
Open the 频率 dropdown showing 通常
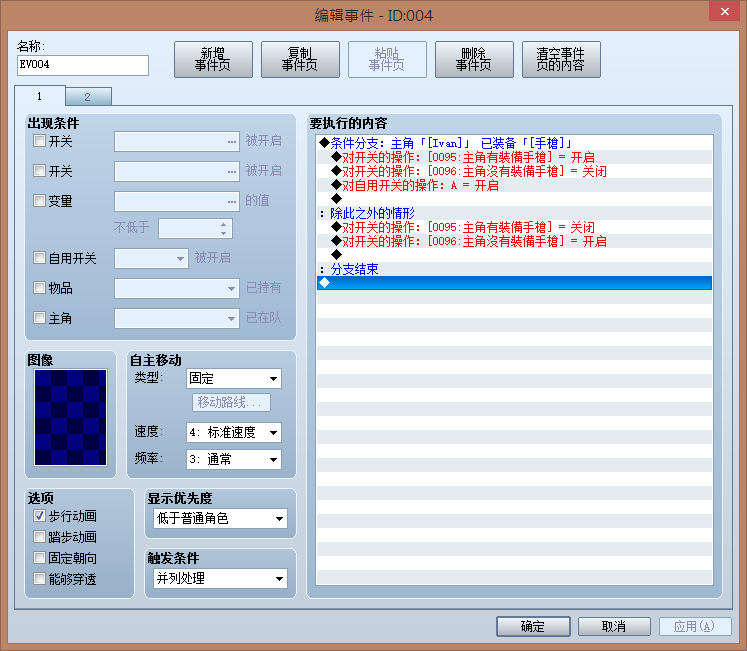coord(234,459)
